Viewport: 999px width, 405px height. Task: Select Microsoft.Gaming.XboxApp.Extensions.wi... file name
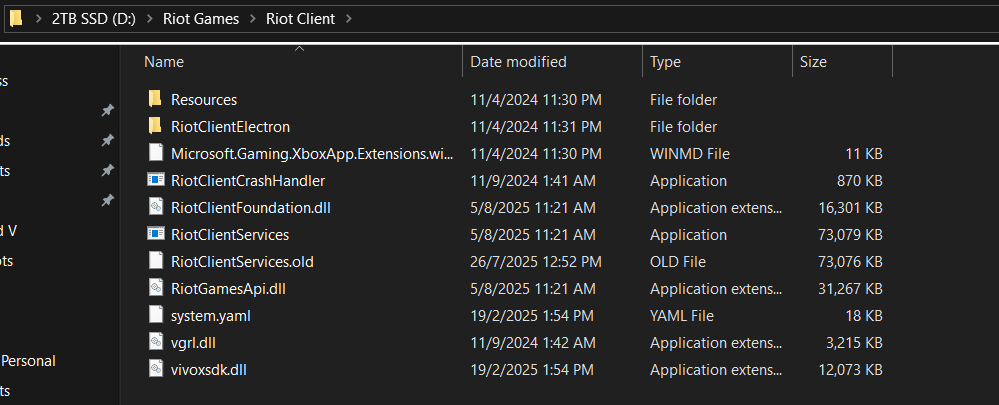312,153
